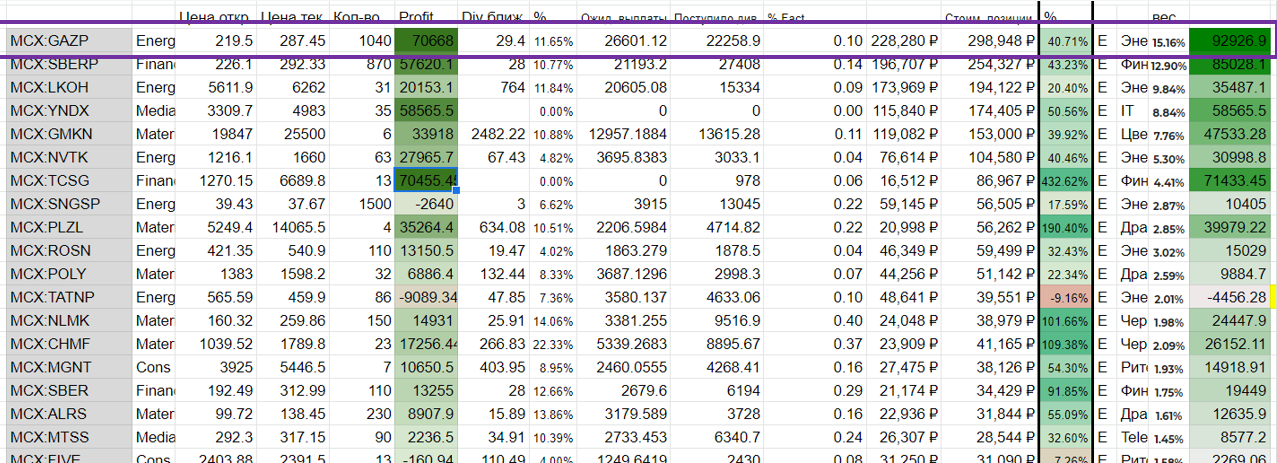Click the received dividends cell 22258.9
1277x463 pixels.
[x=718, y=41]
